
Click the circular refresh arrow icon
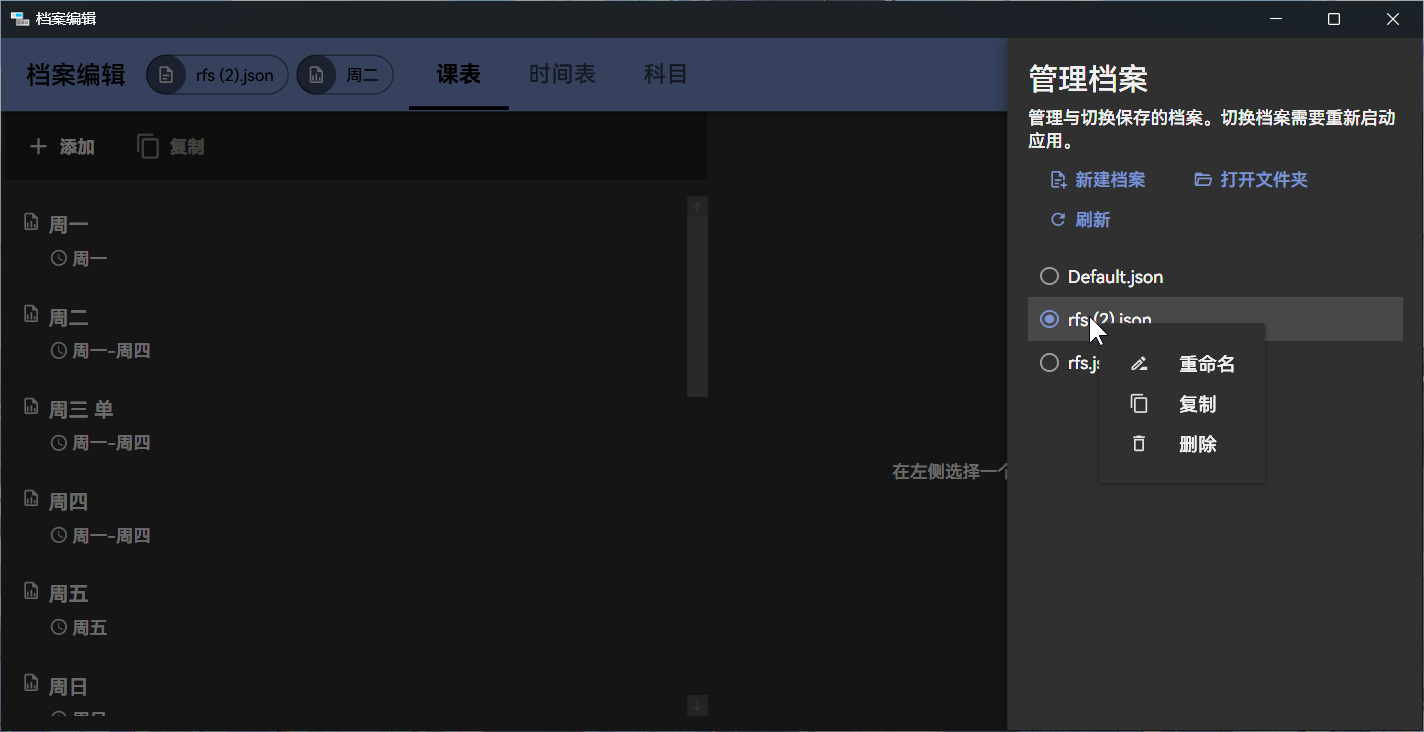click(1058, 220)
